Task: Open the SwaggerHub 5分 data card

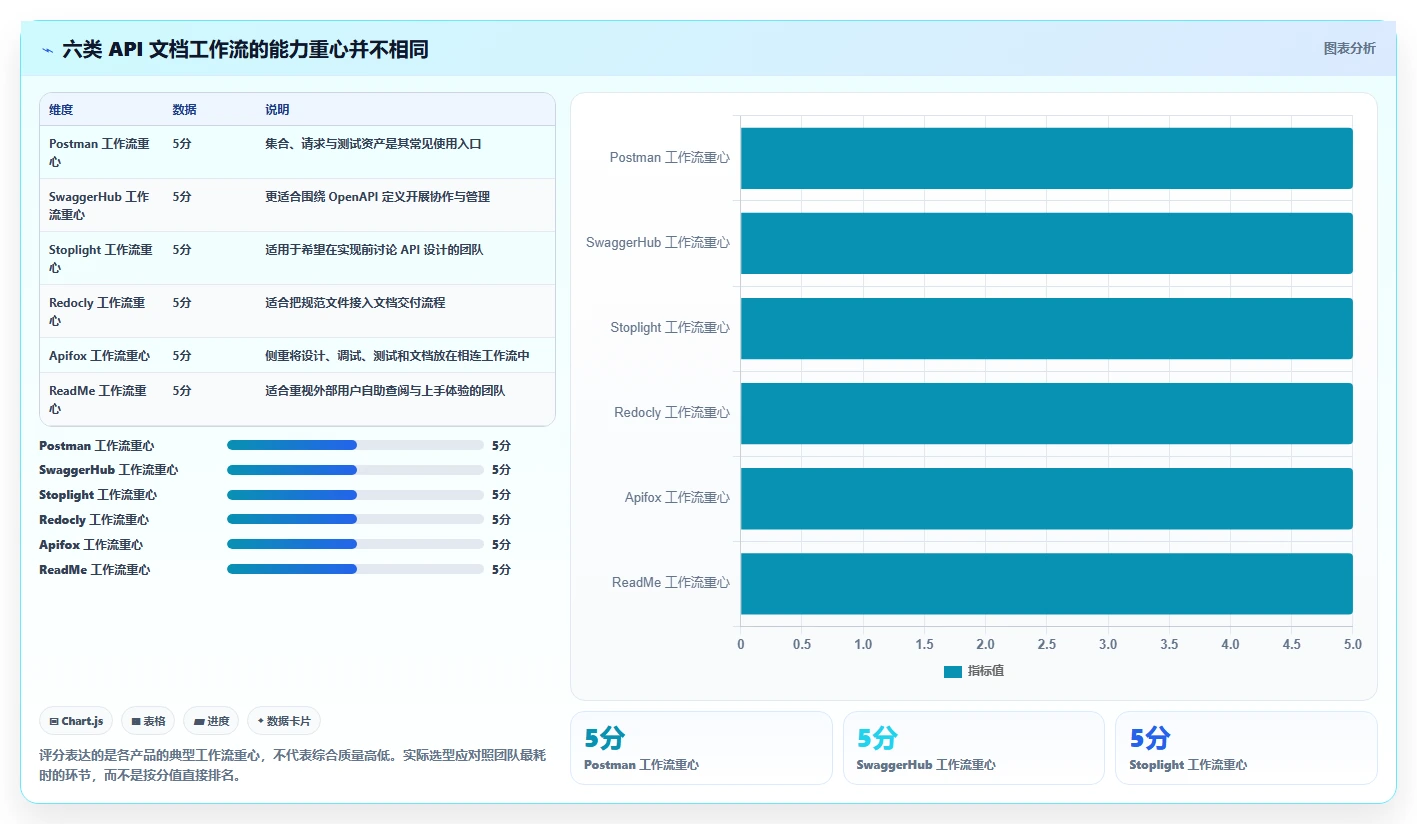Action: point(973,748)
